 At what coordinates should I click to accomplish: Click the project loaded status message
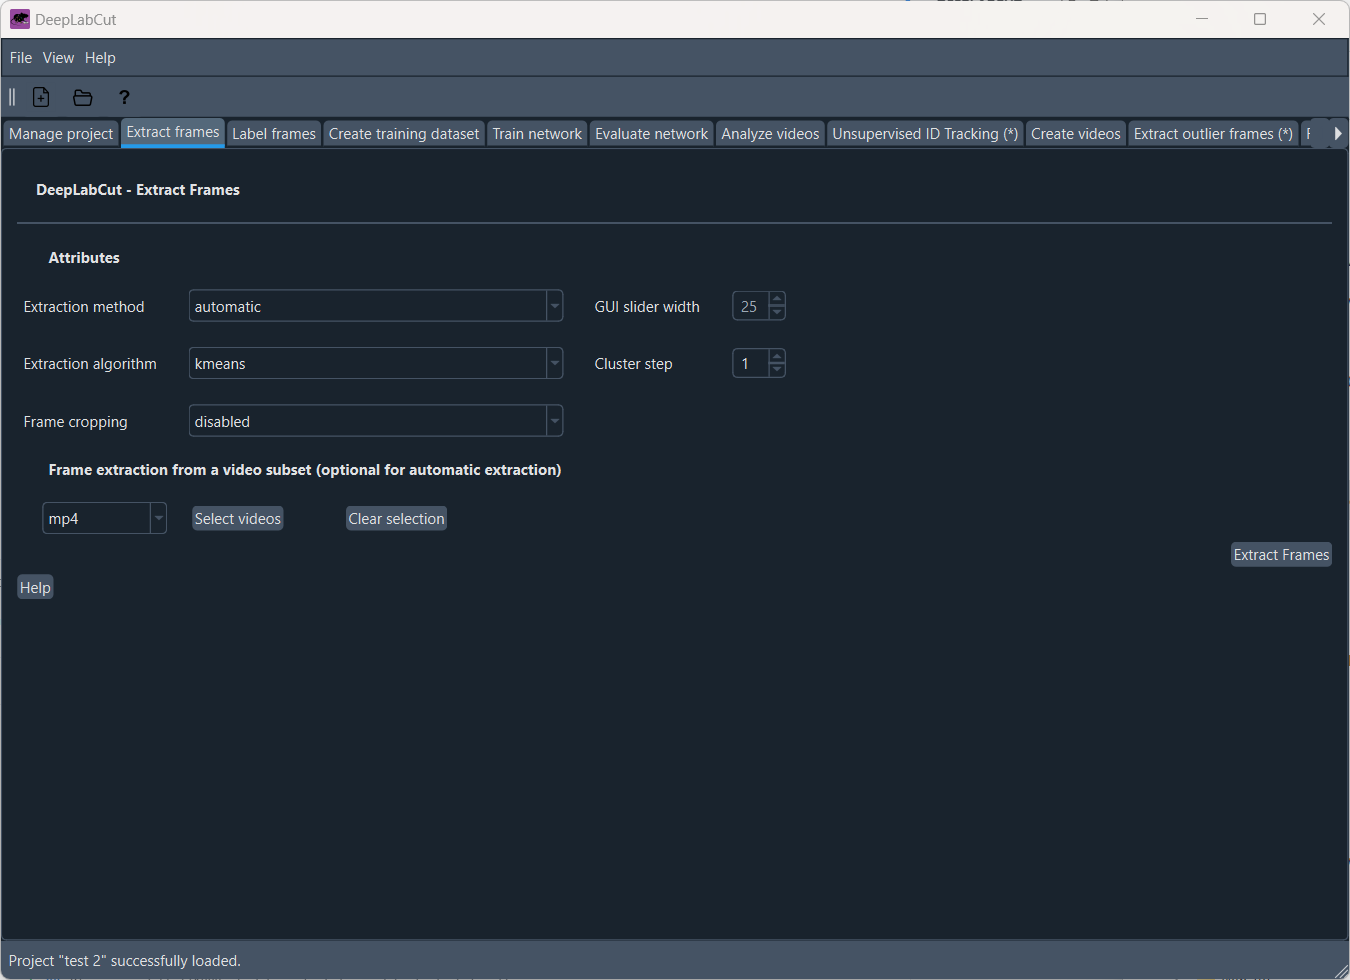coord(125,961)
